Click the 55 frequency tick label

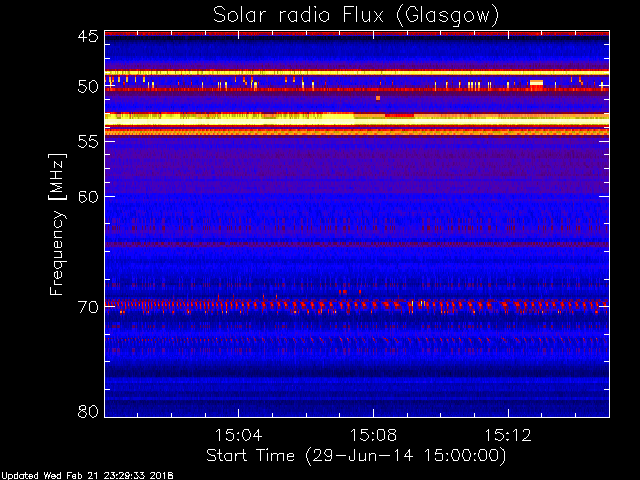click(88, 142)
